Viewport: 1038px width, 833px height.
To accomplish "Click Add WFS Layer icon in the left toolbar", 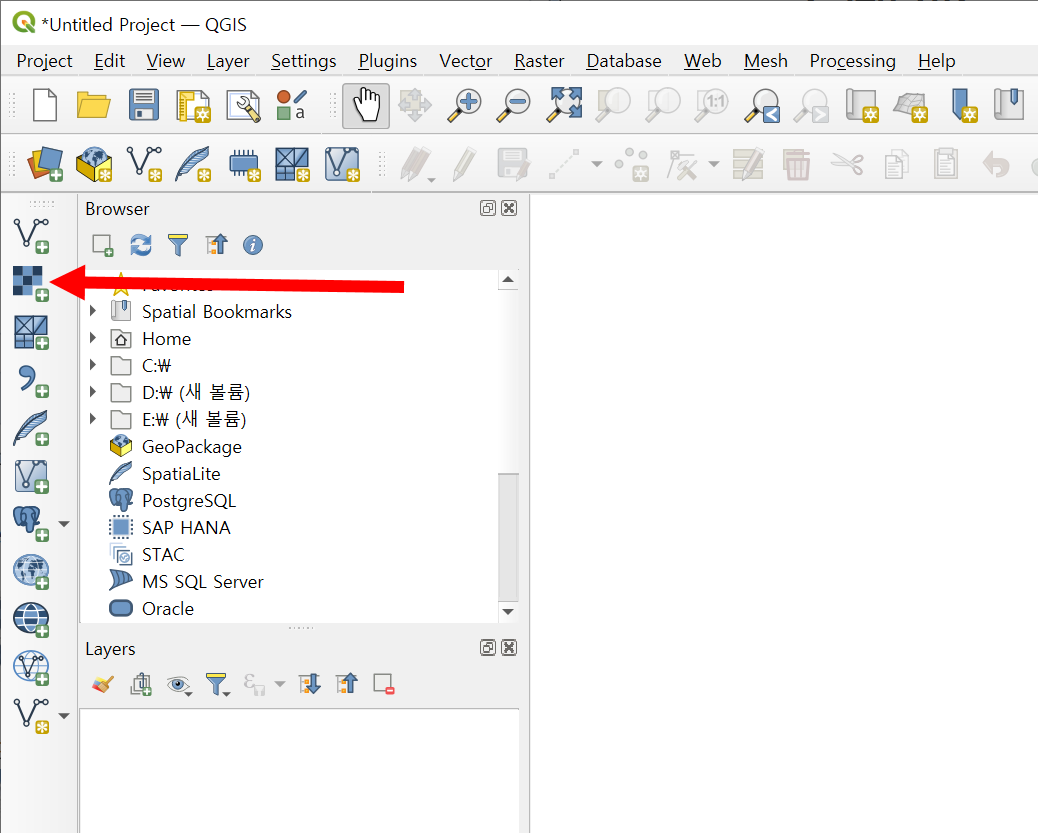I will point(31,667).
